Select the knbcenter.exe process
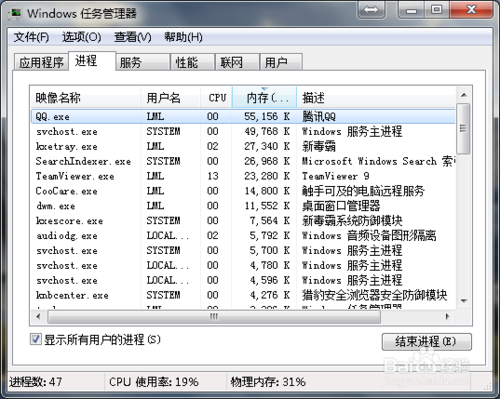The width and height of the screenshot is (500, 399). [243, 295]
